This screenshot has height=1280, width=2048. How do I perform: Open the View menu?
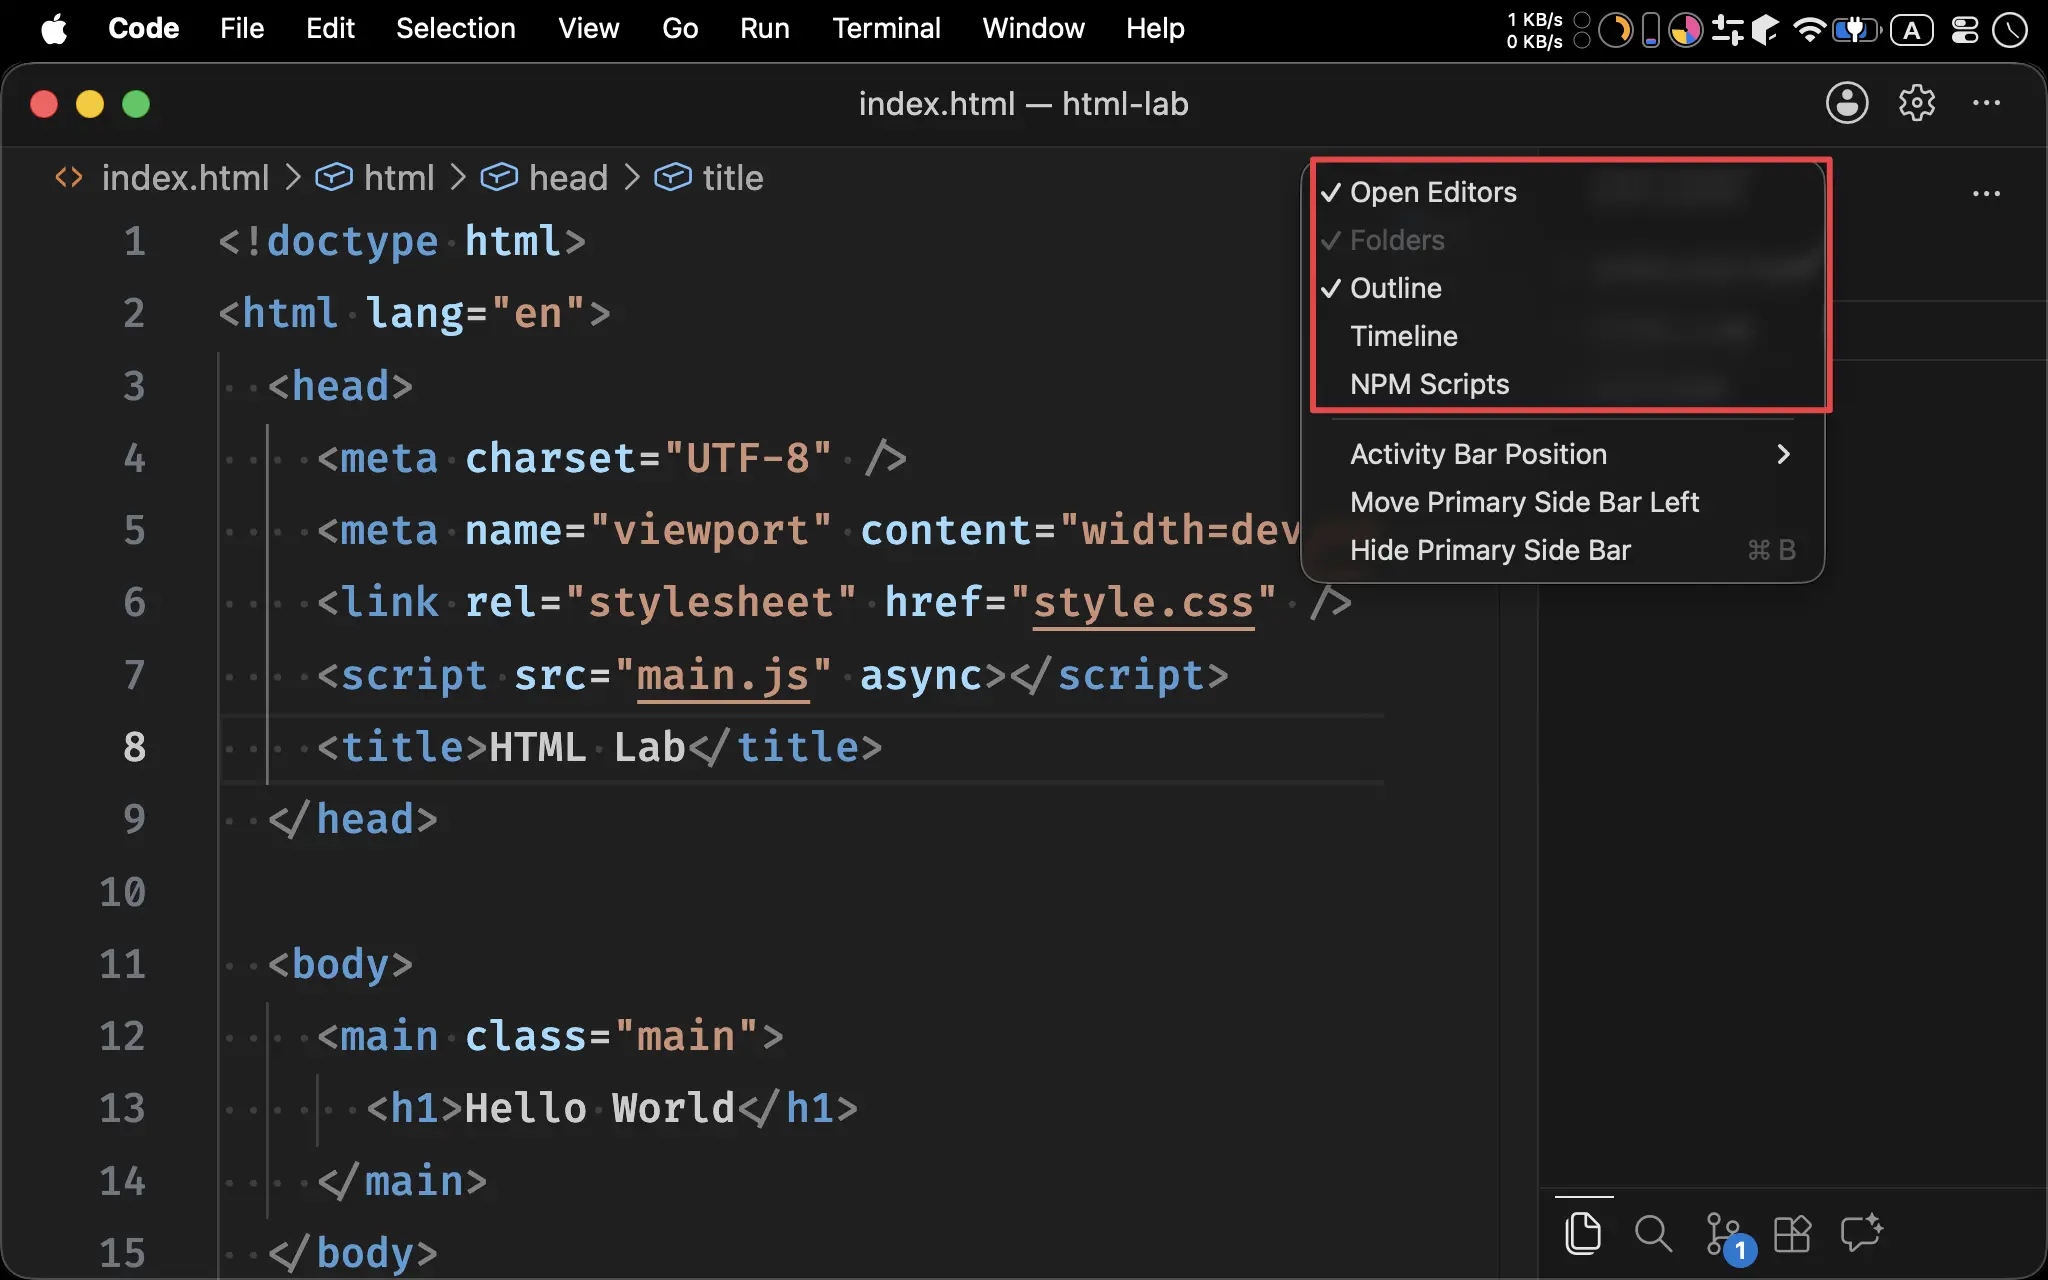click(588, 28)
